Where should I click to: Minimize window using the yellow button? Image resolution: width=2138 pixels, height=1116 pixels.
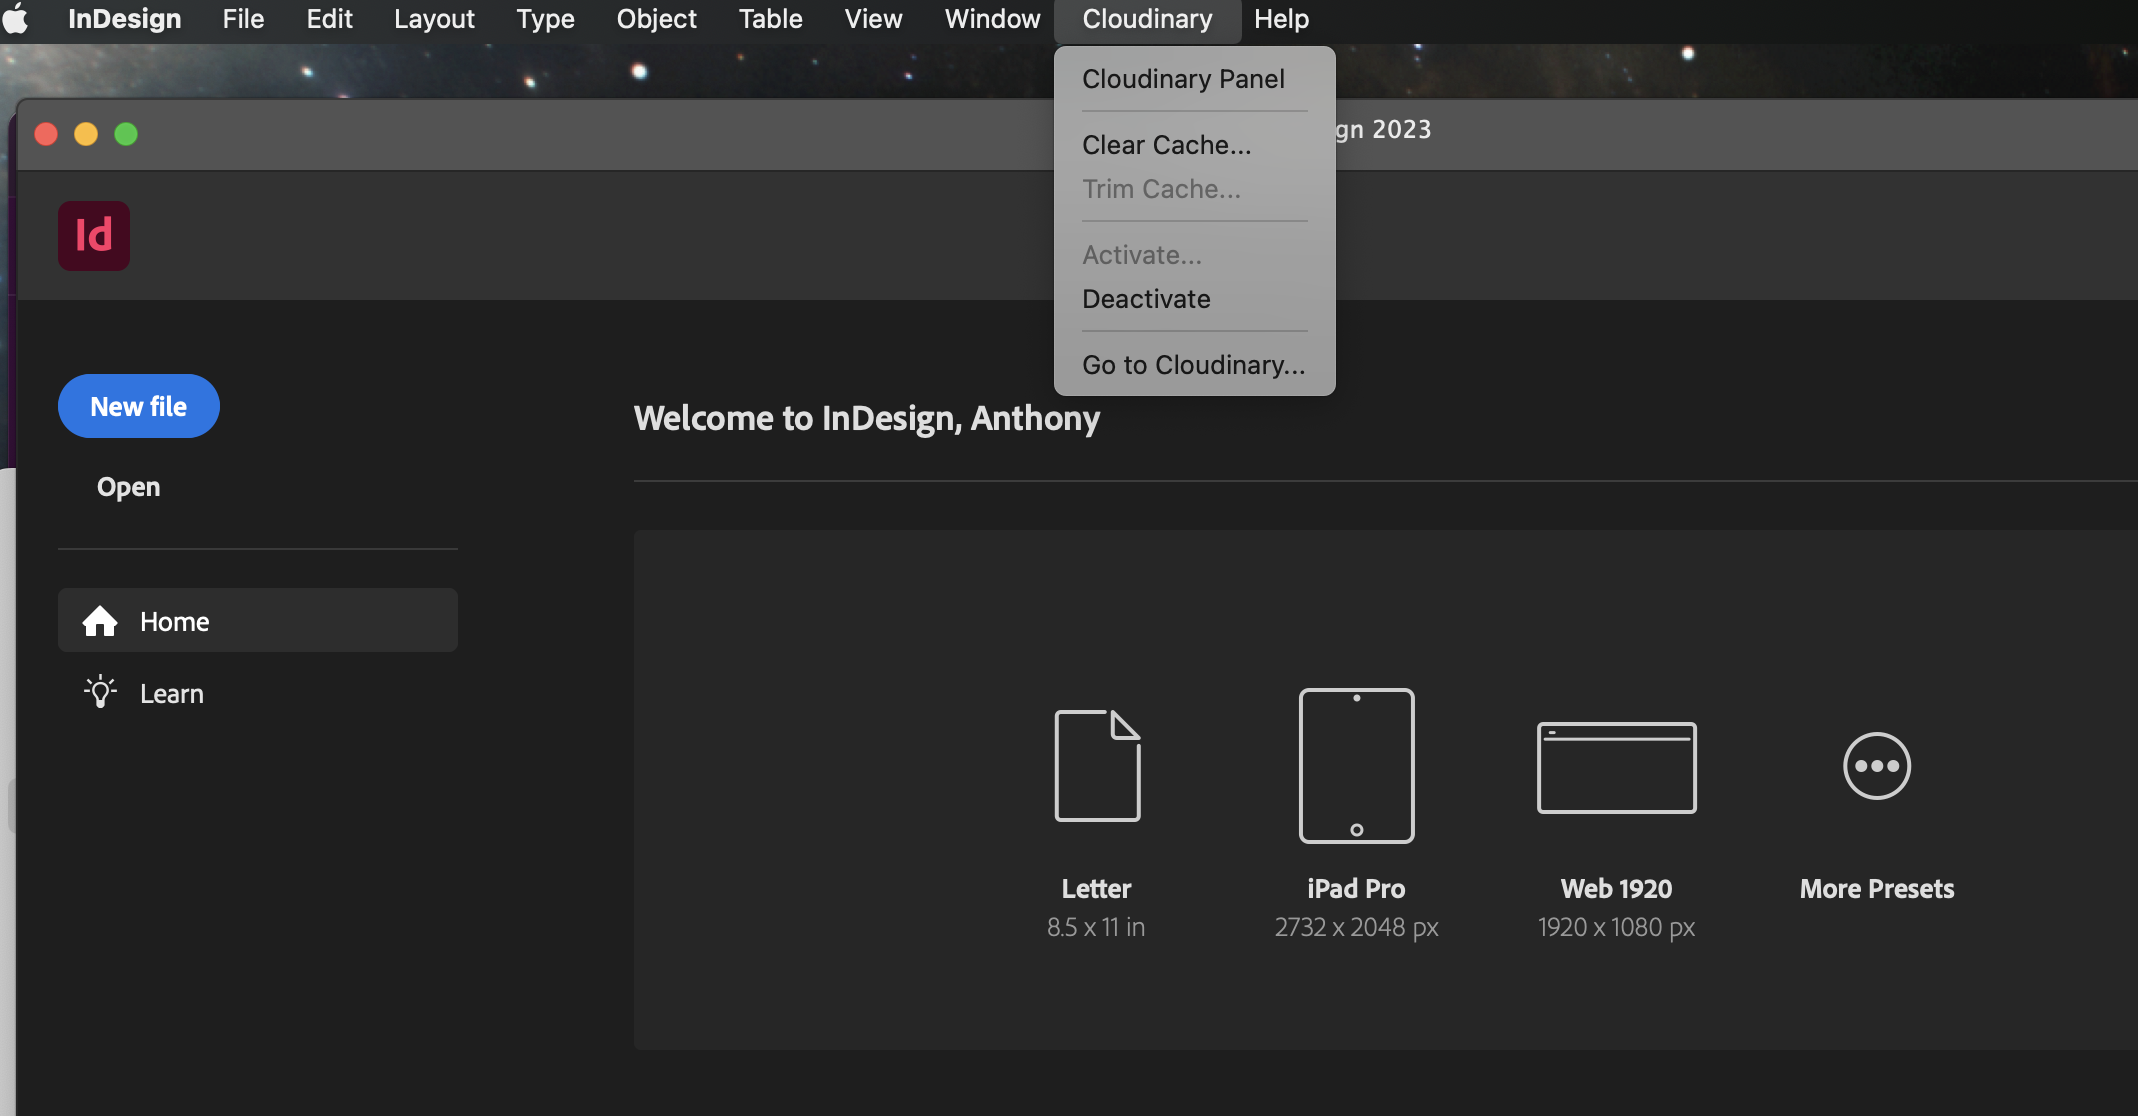click(86, 134)
